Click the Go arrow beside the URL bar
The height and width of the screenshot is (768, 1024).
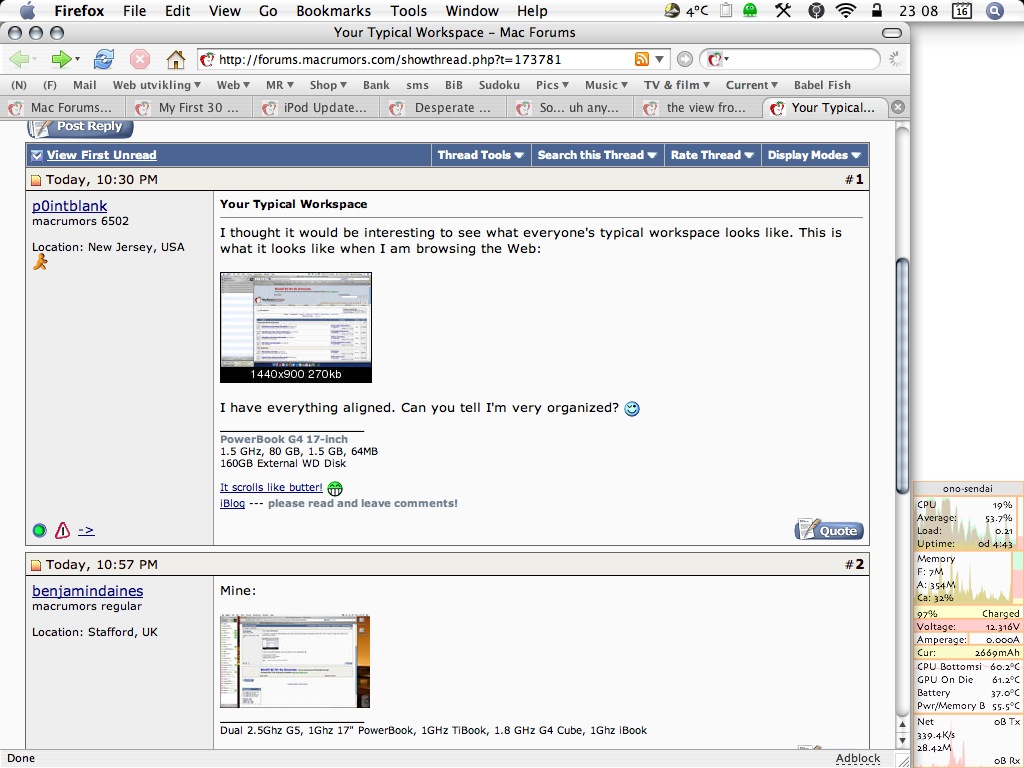(x=684, y=59)
